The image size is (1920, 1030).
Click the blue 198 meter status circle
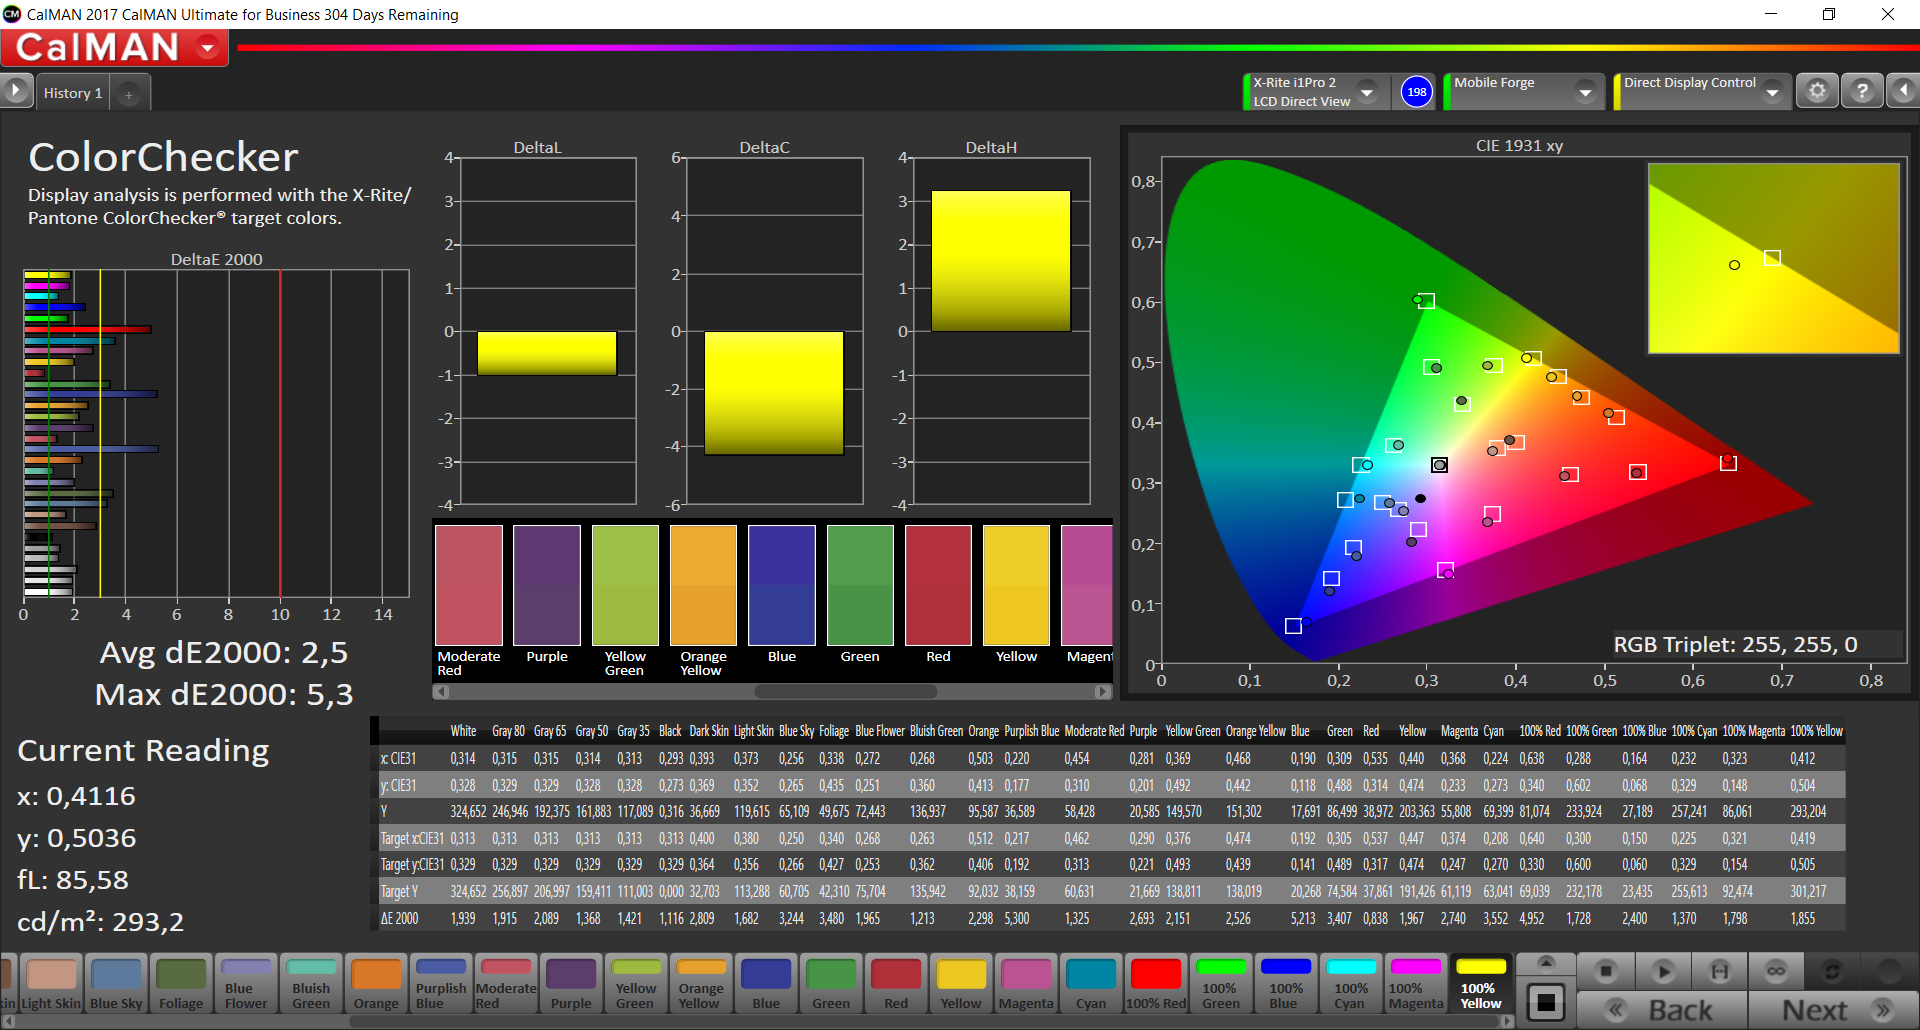(x=1416, y=92)
